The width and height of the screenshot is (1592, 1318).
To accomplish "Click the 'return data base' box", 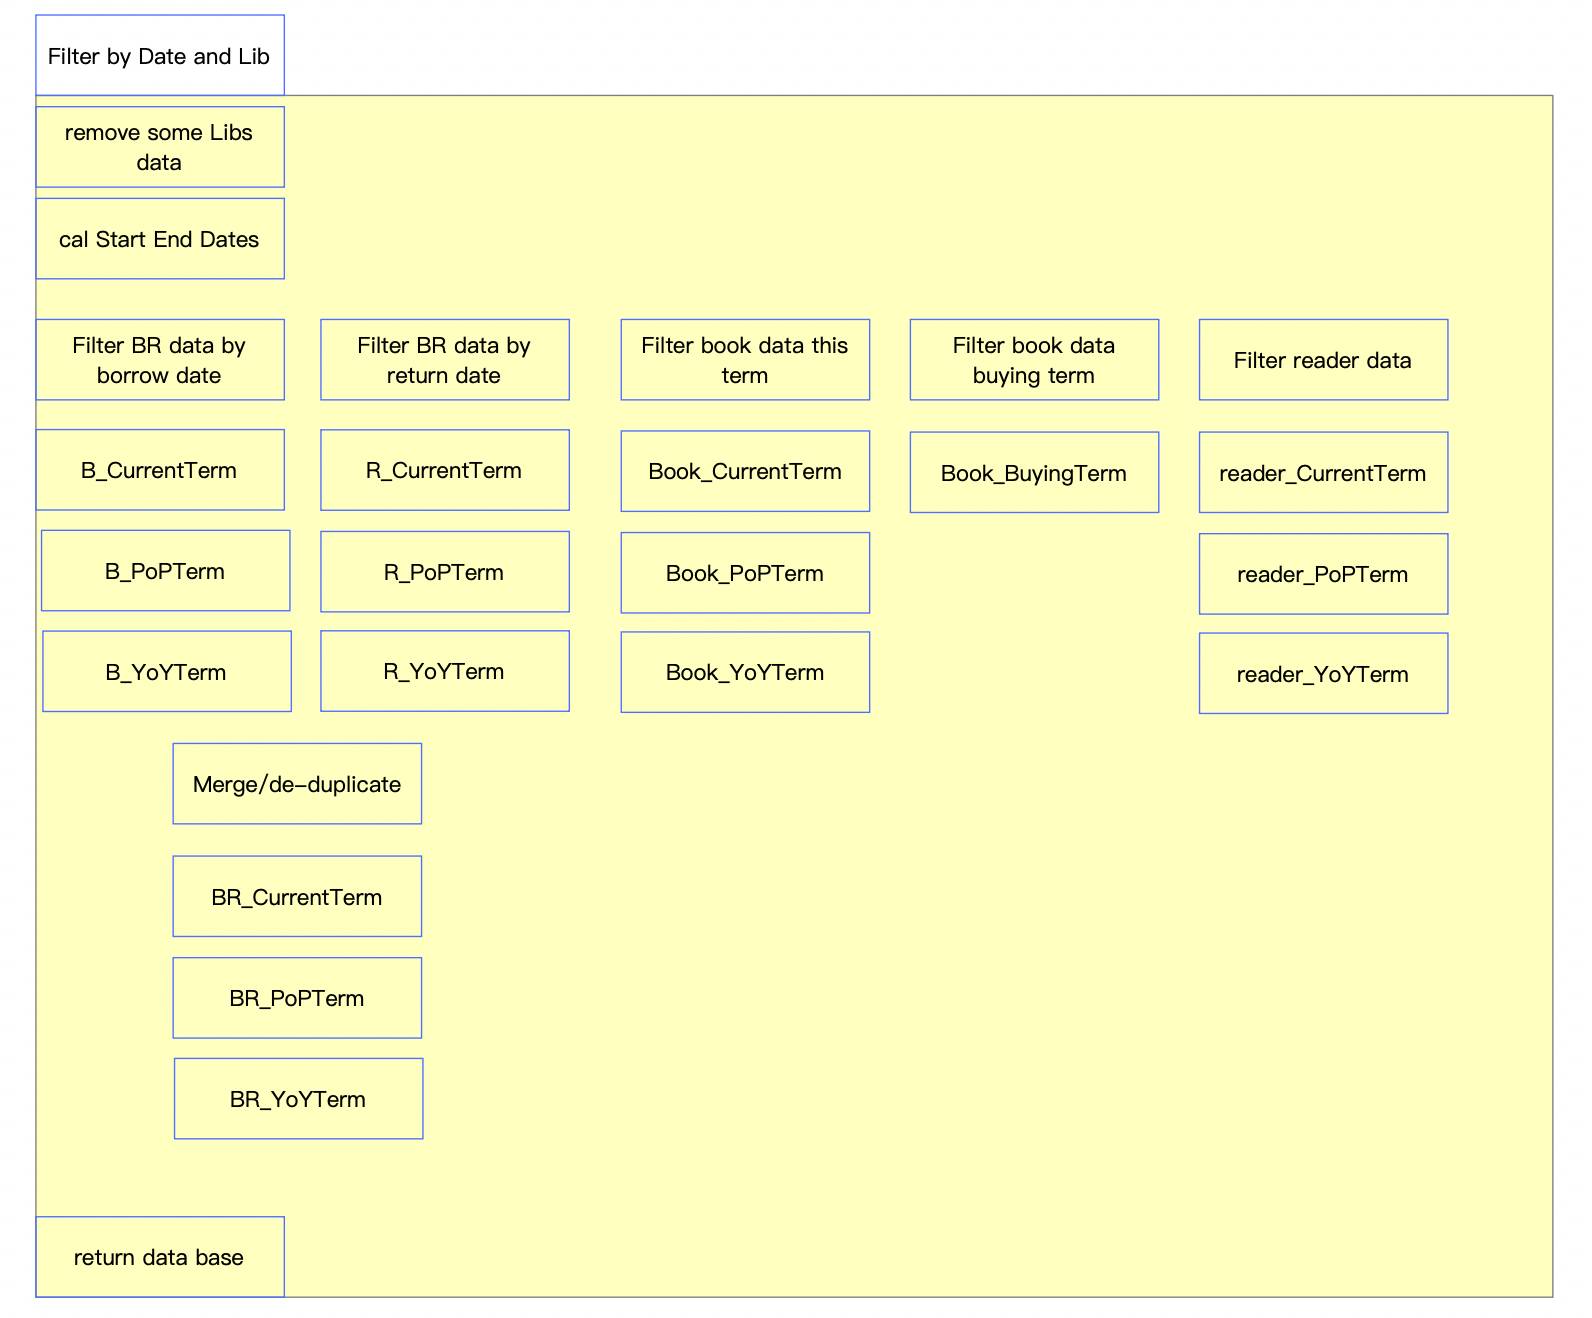I will (x=160, y=1257).
